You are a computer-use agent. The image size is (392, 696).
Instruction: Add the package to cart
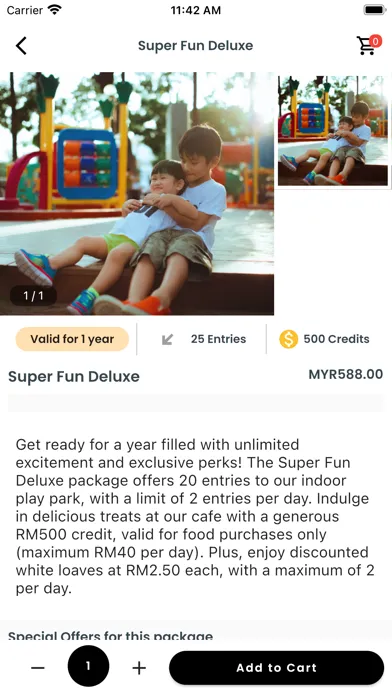(276, 668)
